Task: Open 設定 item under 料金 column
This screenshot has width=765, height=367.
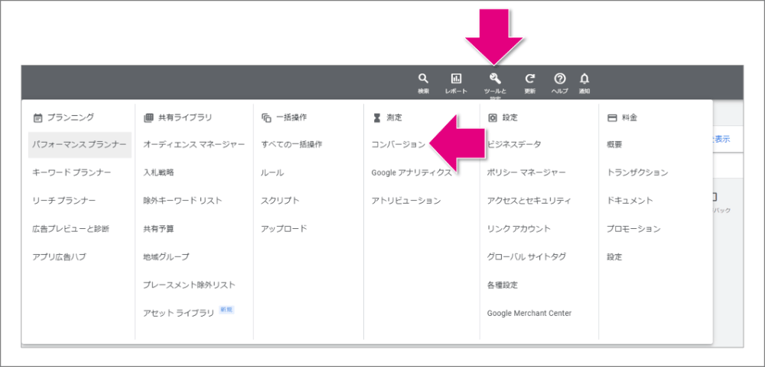Action: (614, 257)
